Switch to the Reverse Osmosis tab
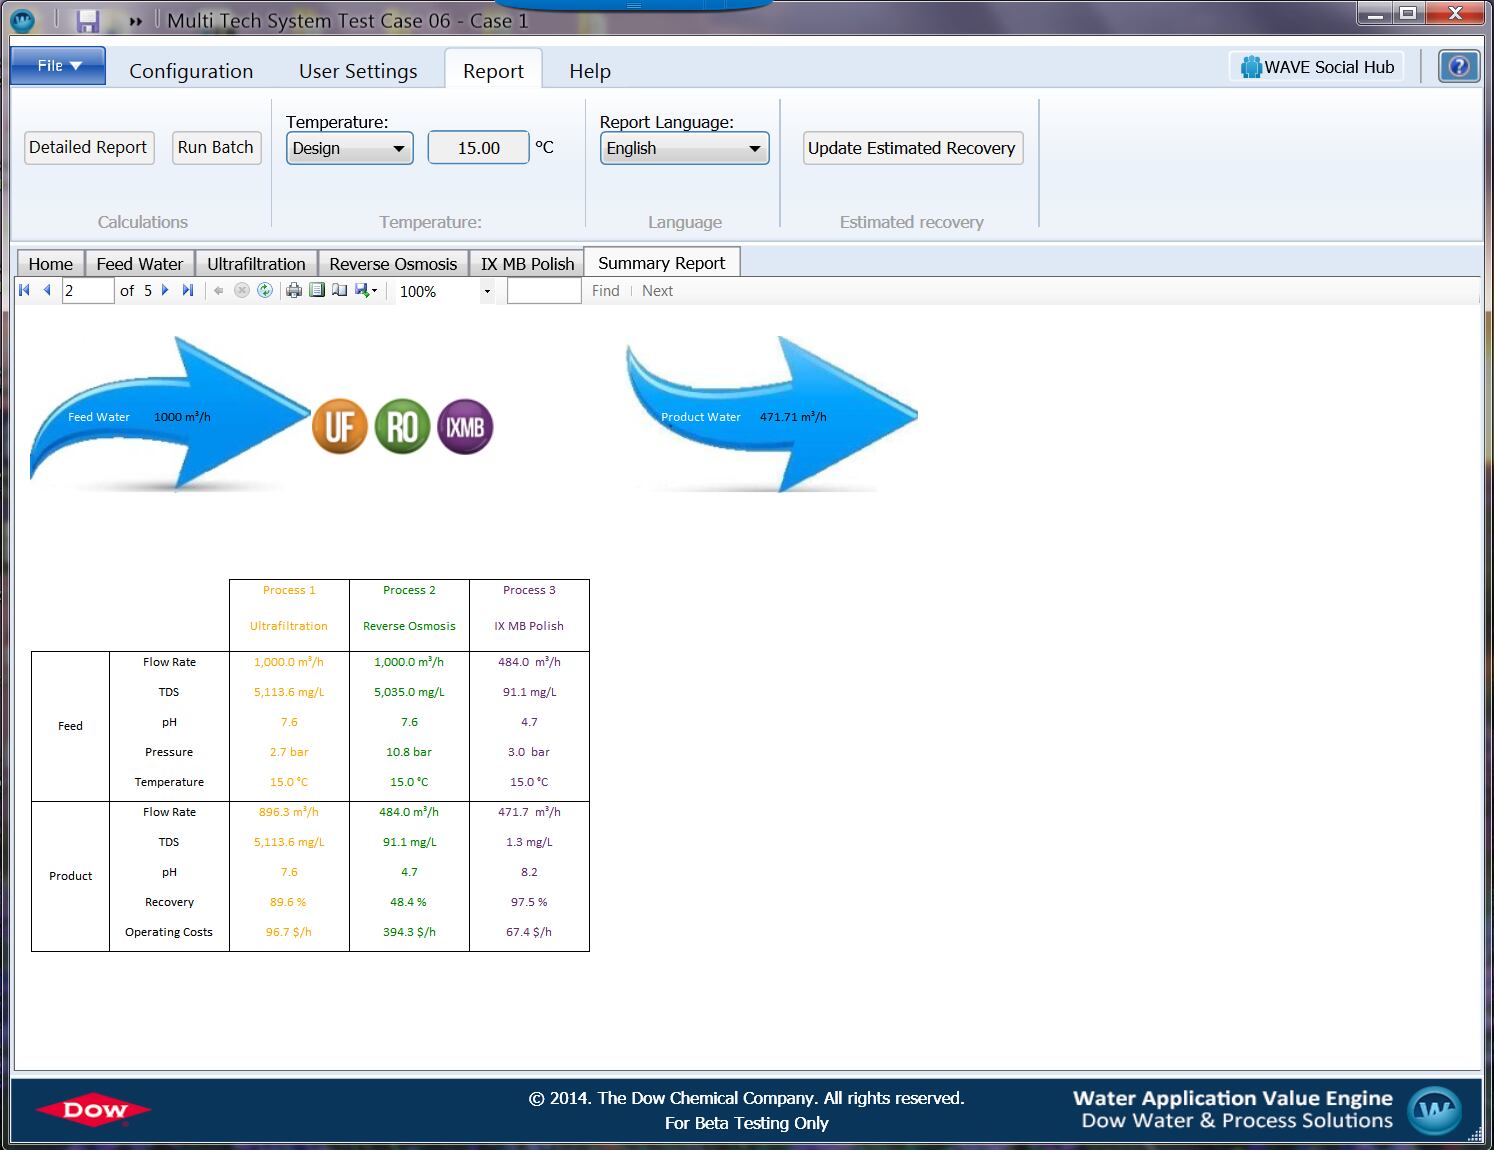This screenshot has height=1150, width=1494. click(393, 264)
